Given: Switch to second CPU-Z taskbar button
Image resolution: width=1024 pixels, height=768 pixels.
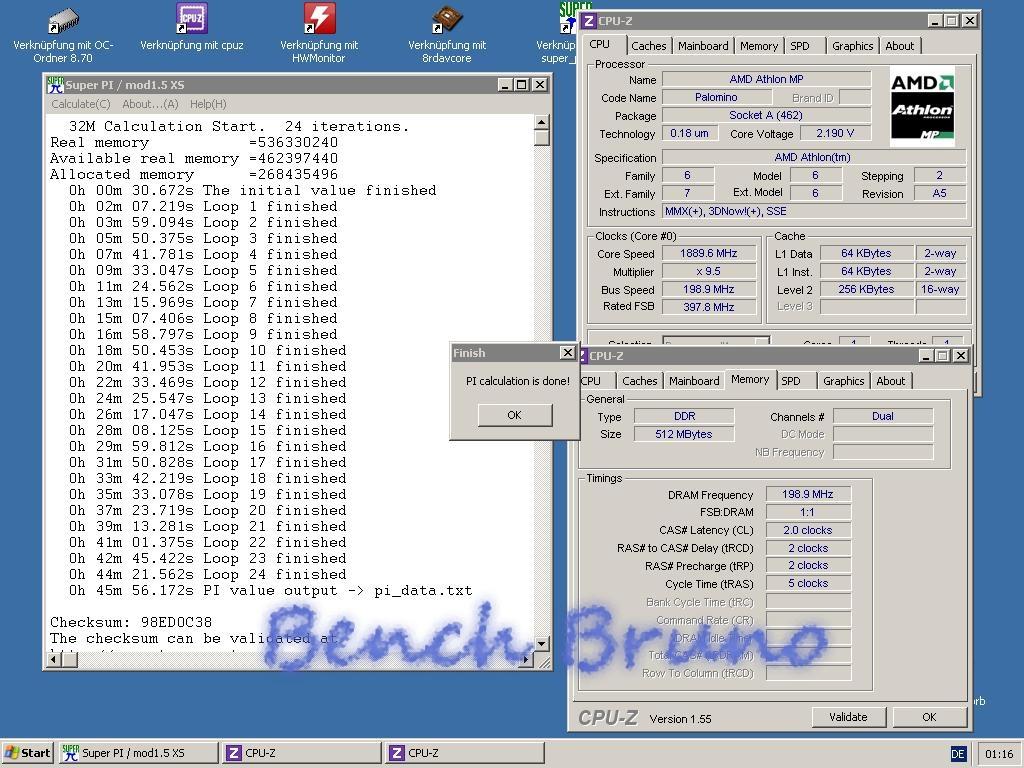Looking at the screenshot, I should tap(464, 753).
